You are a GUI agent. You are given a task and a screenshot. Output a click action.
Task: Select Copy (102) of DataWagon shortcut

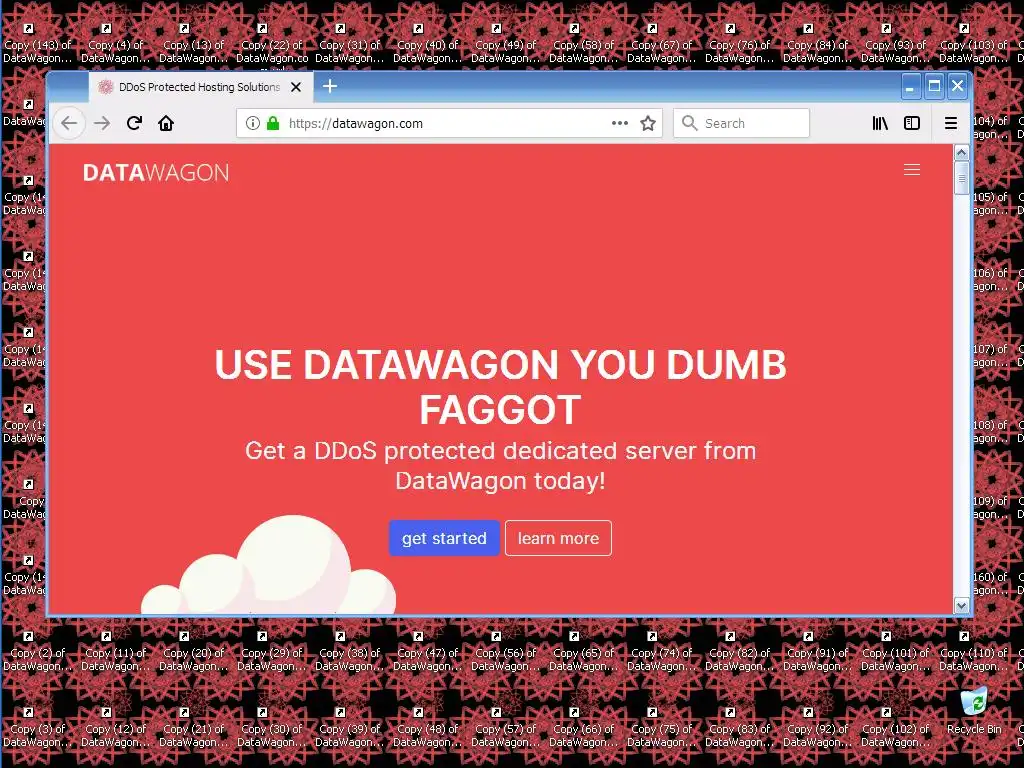pos(895,728)
